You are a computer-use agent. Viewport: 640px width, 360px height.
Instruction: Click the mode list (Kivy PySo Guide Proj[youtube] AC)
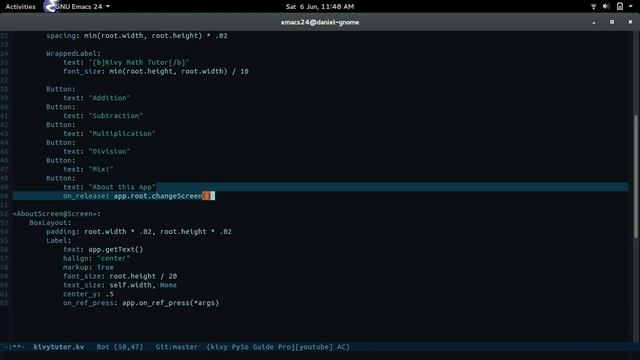click(x=278, y=347)
